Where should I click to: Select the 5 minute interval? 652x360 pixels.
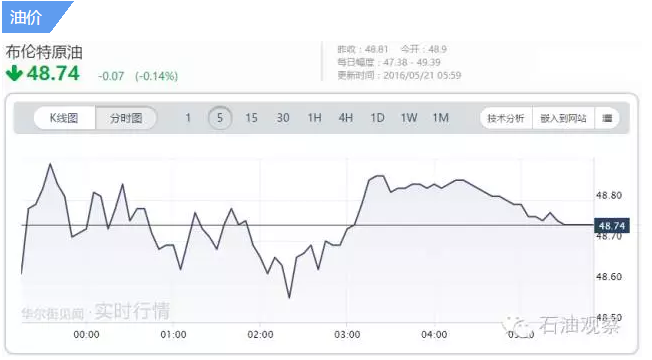(220, 118)
